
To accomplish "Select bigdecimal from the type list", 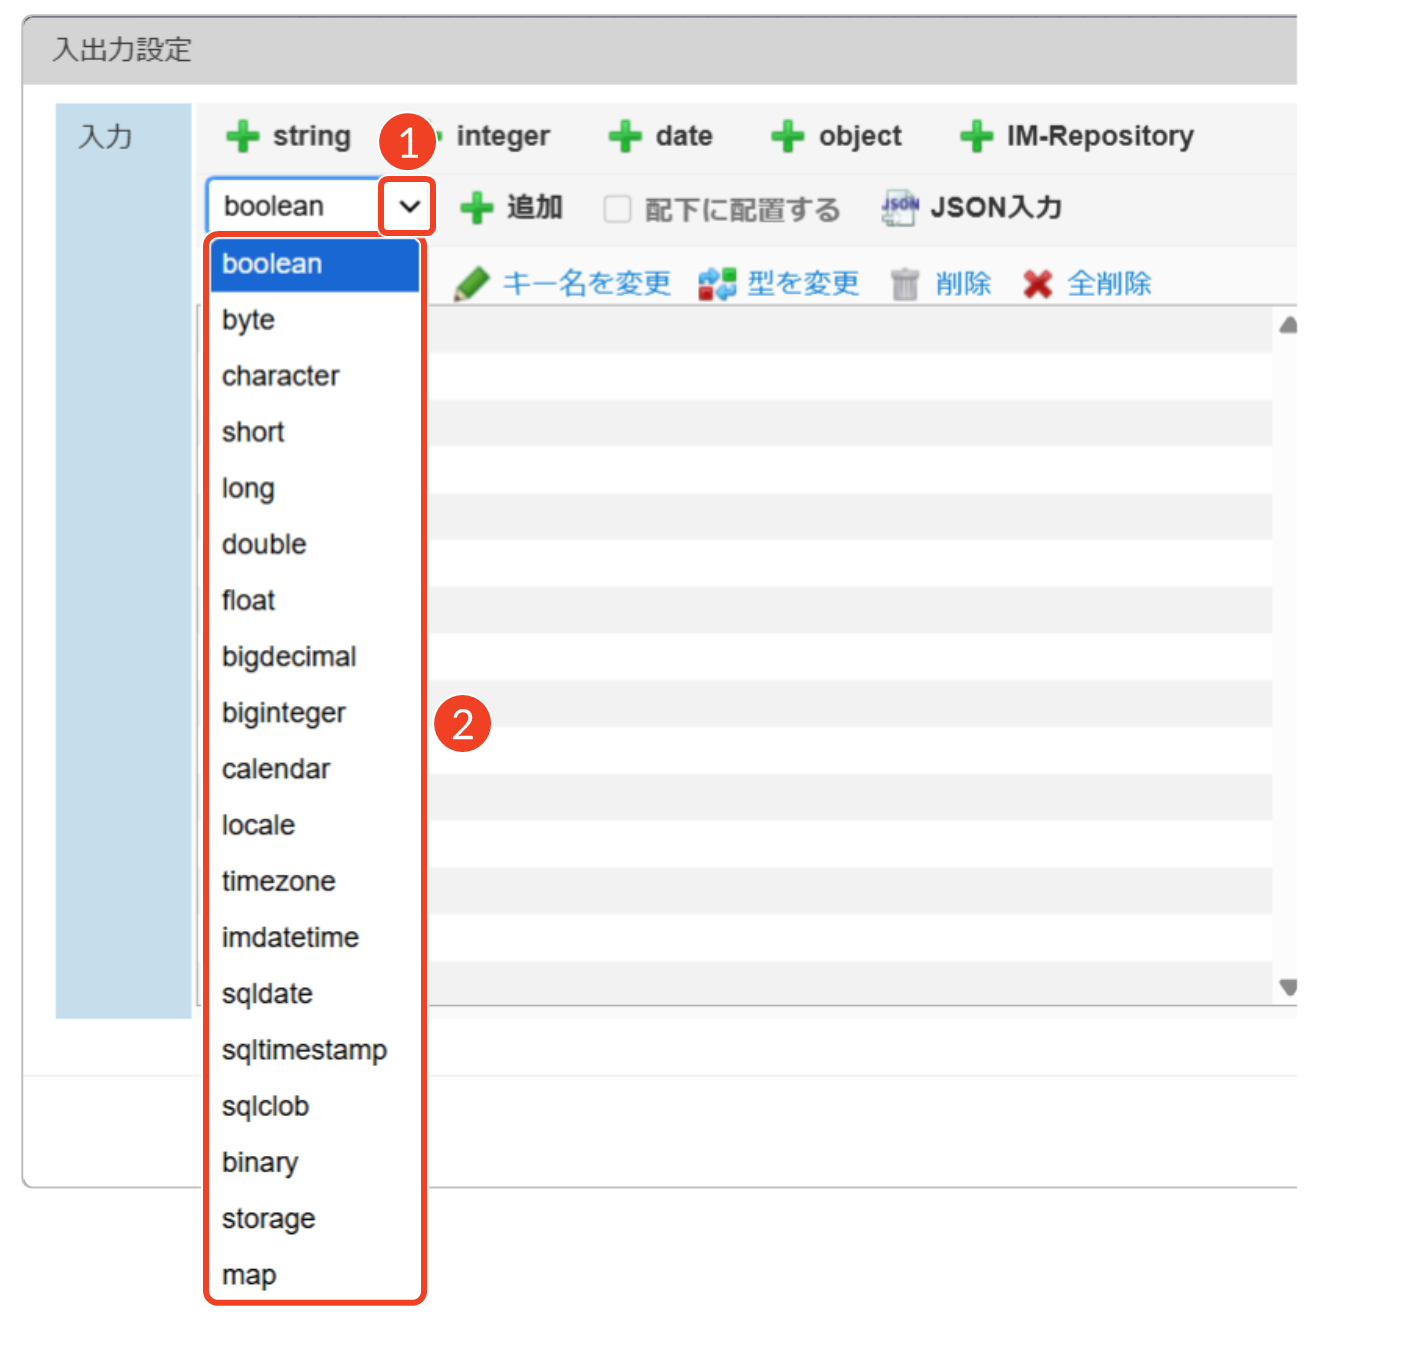I will point(289,657).
